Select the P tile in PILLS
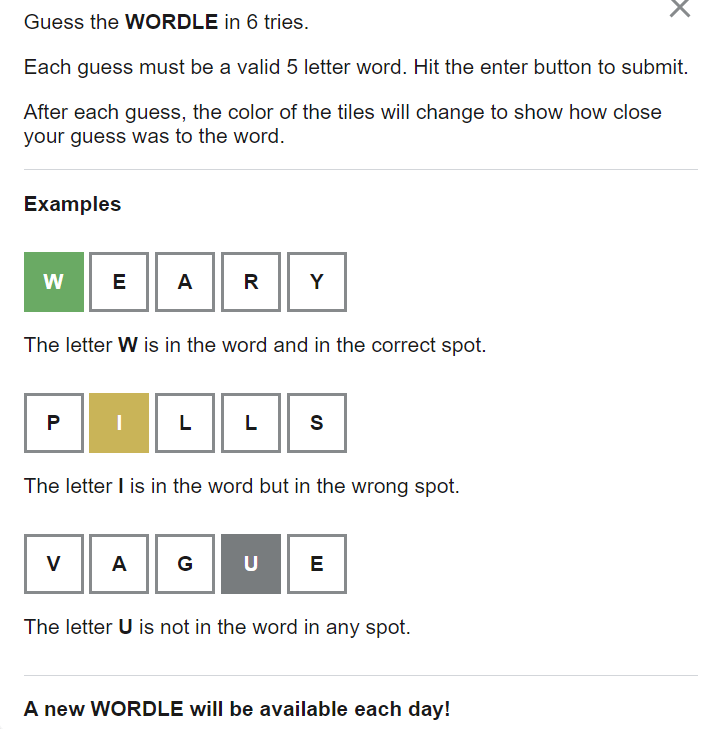Image resolution: width=715 pixels, height=729 pixels. coord(53,423)
